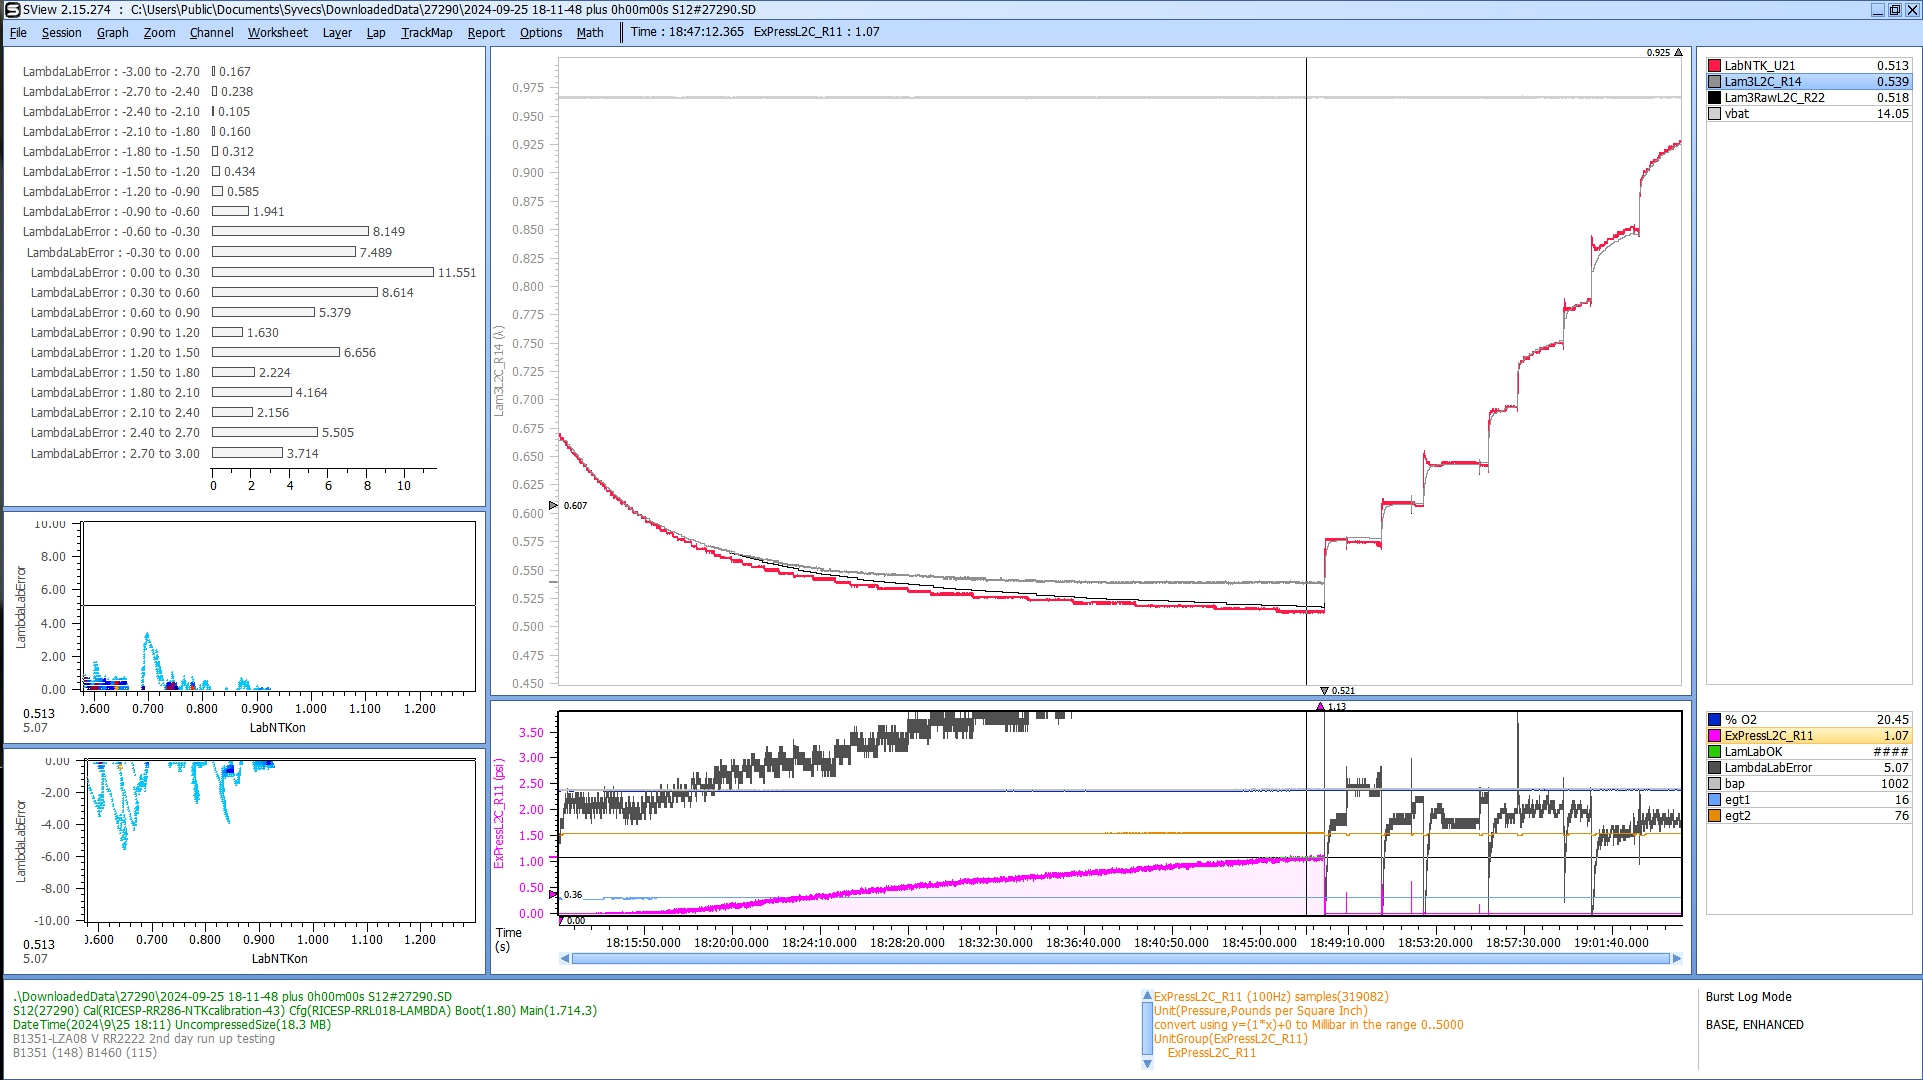
Task: Click the green LamLabOK channel swatch
Action: pyautogui.click(x=1714, y=752)
